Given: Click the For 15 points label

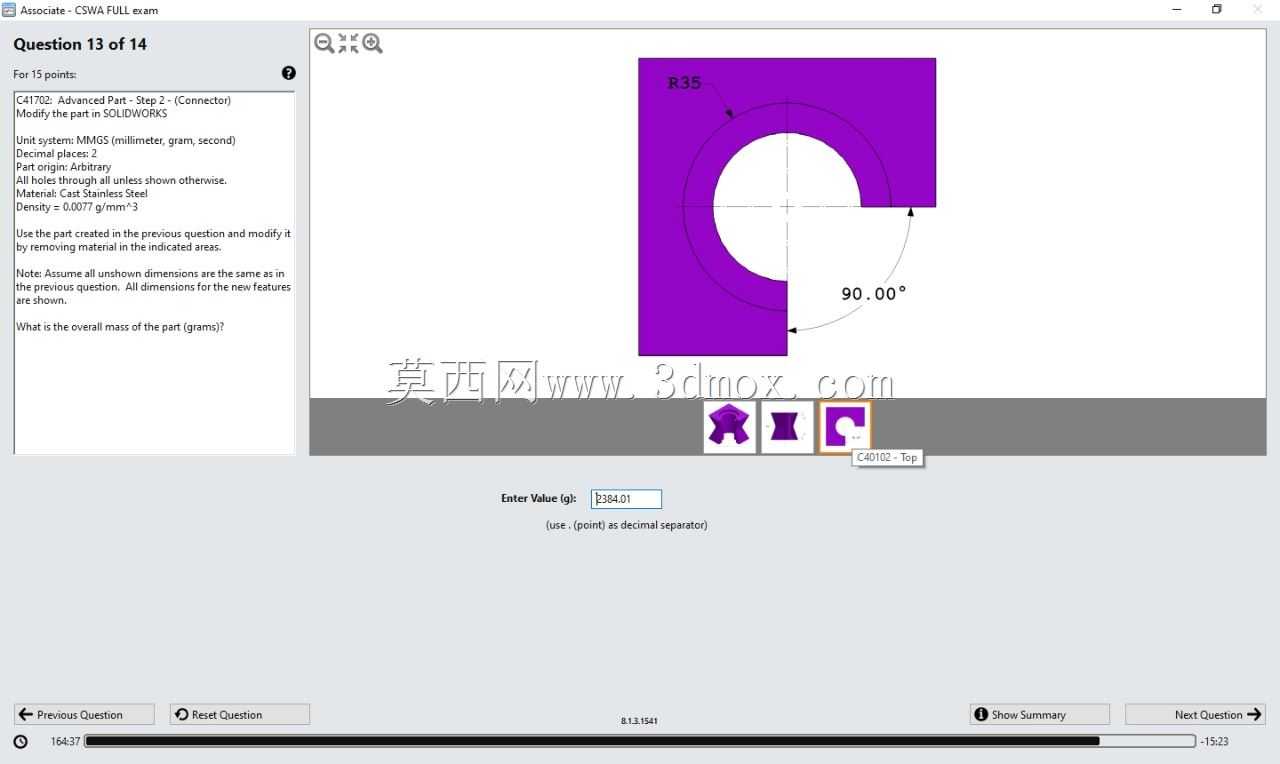Looking at the screenshot, I should (x=44, y=74).
